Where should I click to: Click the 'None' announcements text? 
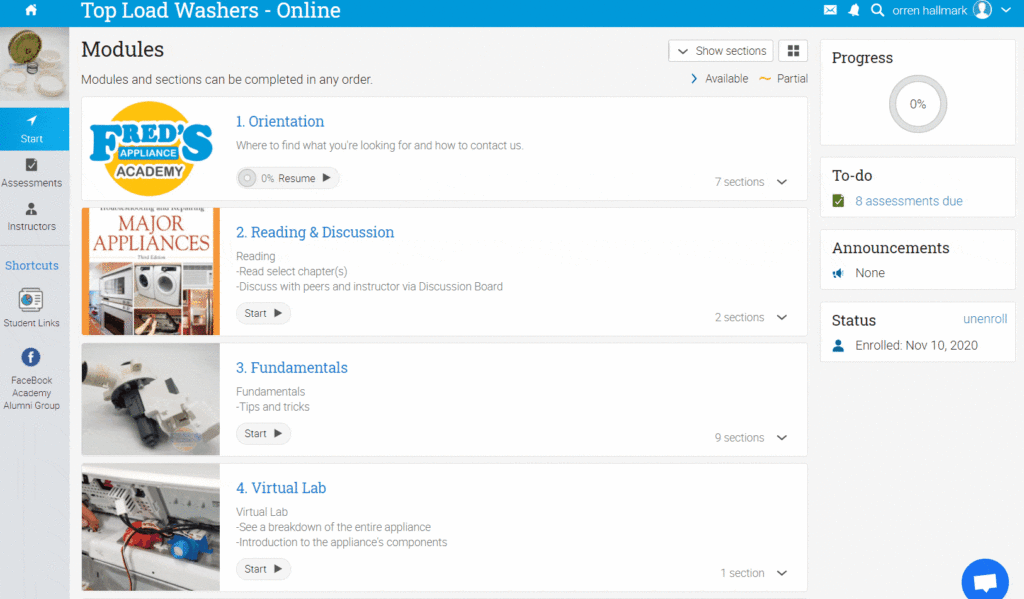click(870, 273)
